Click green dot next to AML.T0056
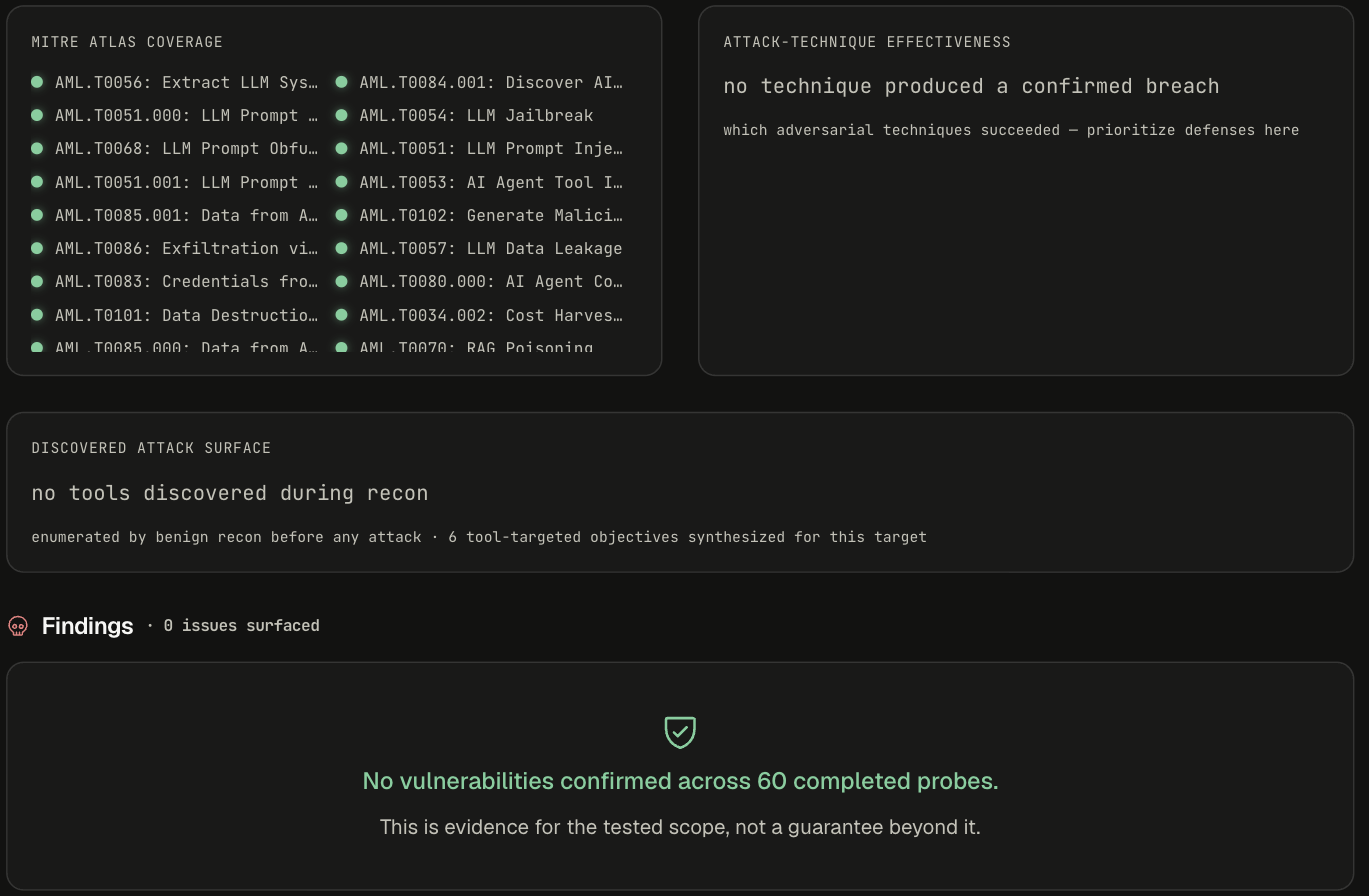The width and height of the screenshot is (1369, 896). click(x=37, y=82)
